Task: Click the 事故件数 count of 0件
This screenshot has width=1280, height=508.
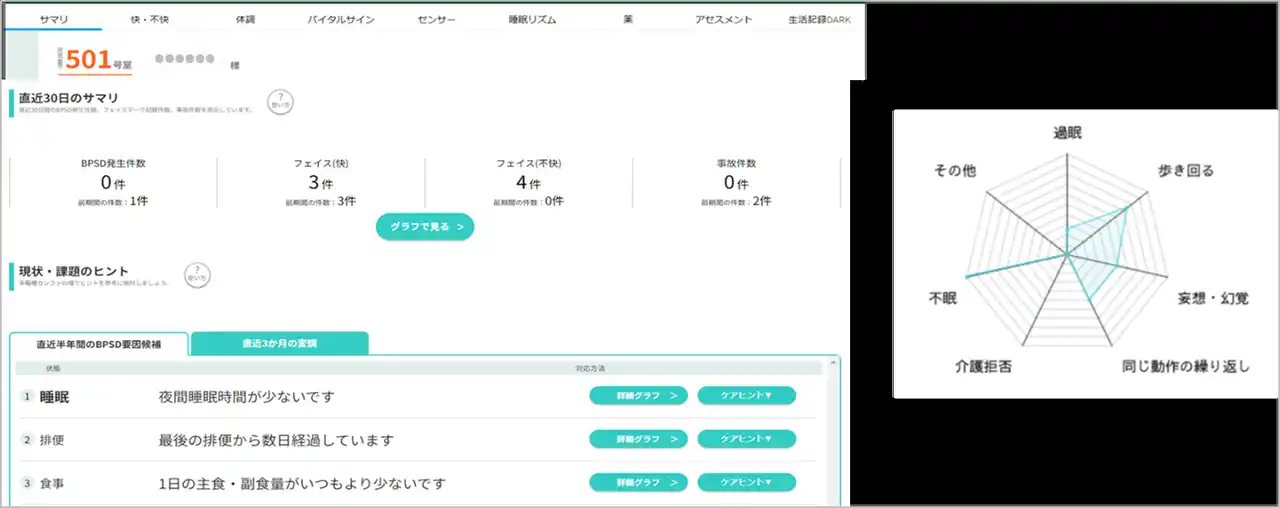Action: pos(735,183)
